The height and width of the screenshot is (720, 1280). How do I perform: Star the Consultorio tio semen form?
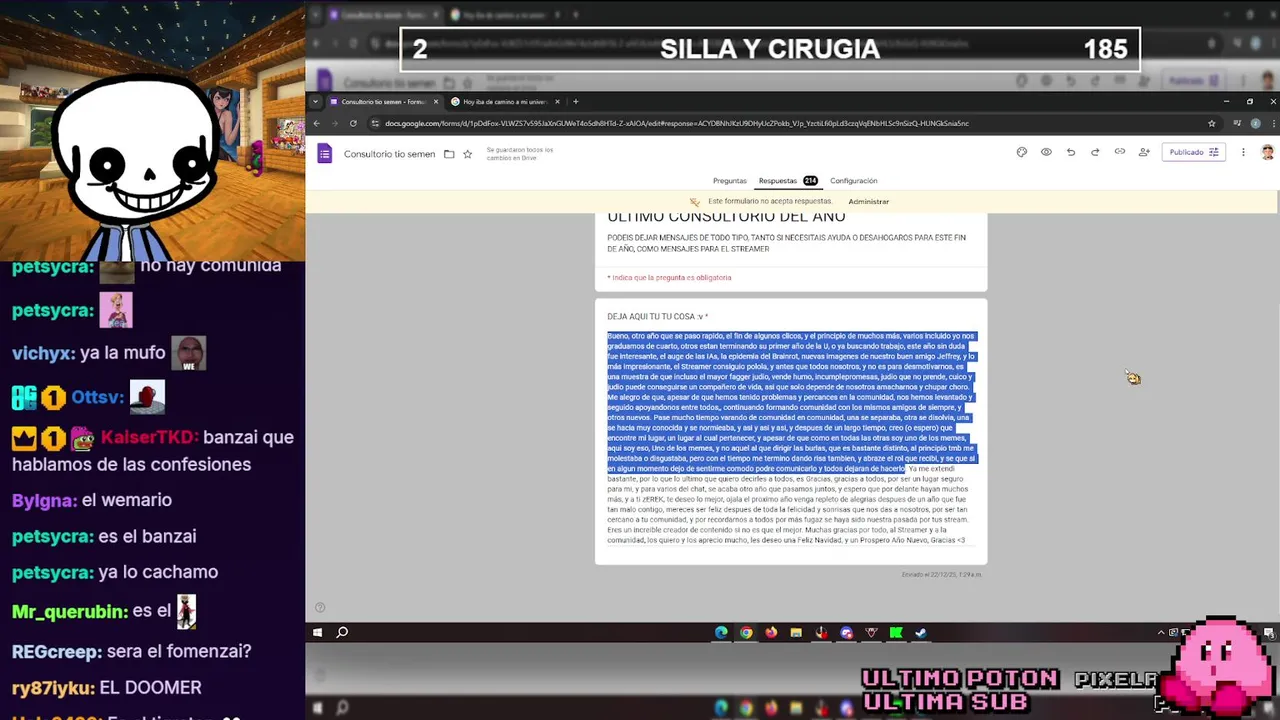tap(467, 154)
